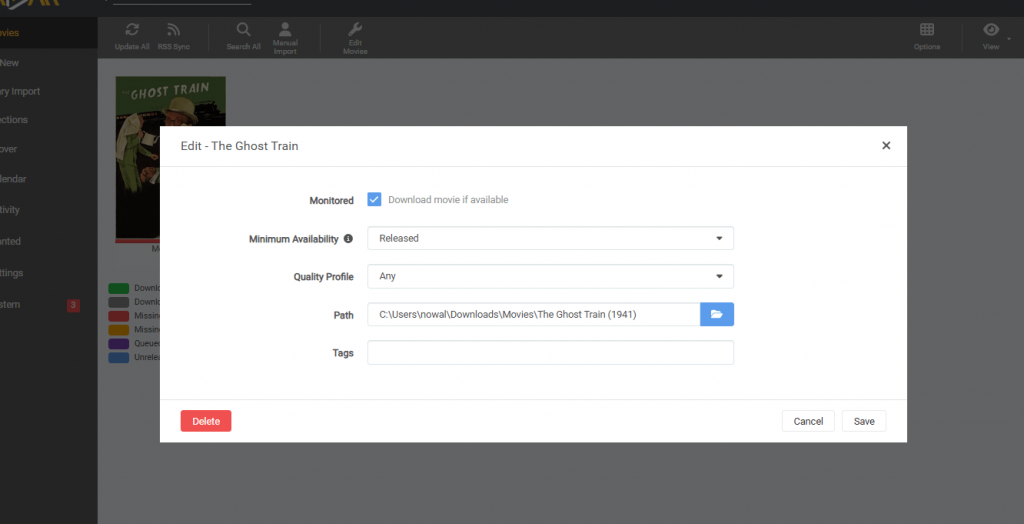Save changes with the Save button

click(x=864, y=421)
